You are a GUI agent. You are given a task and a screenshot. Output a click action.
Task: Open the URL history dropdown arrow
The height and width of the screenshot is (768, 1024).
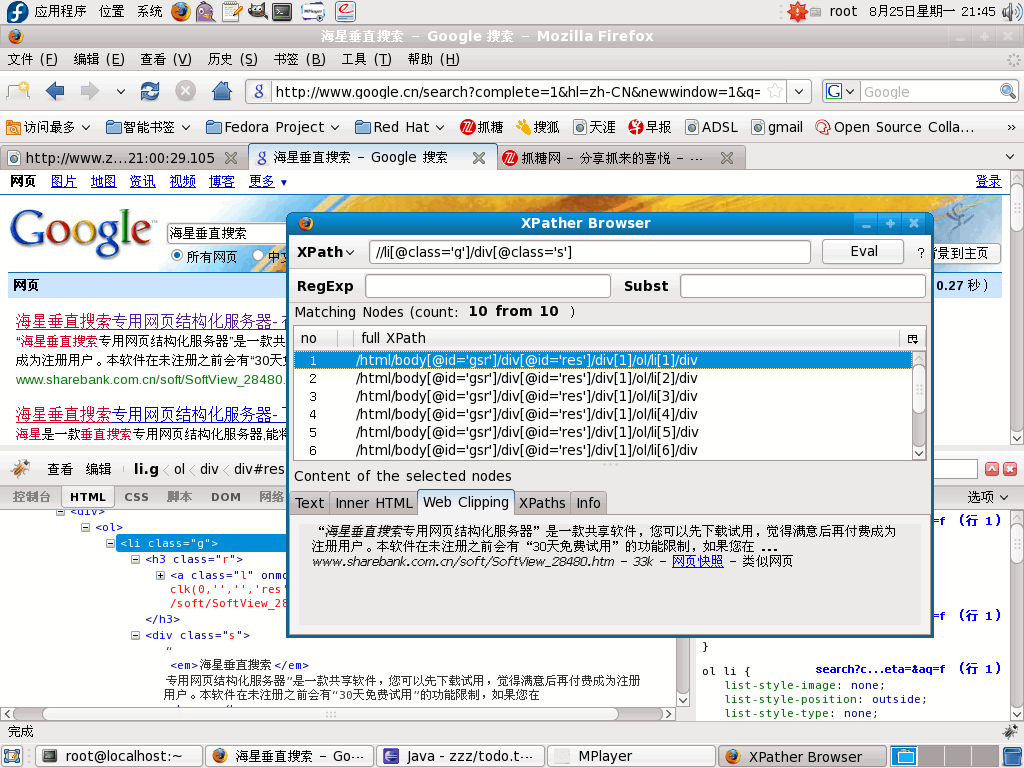[799, 91]
